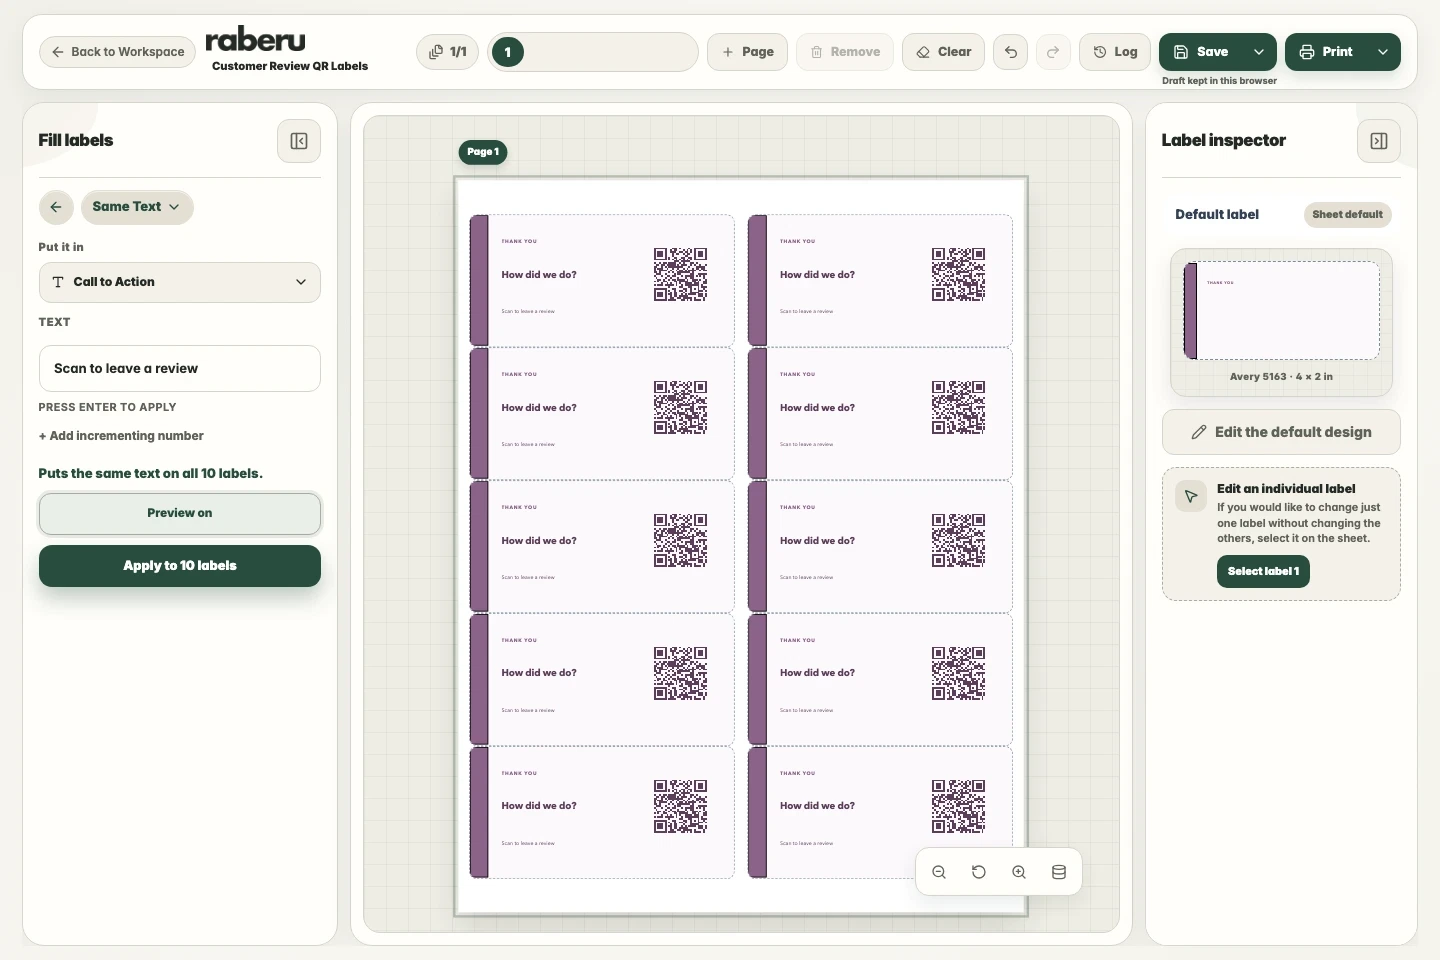Click the default label preview thumbnail

(x=1281, y=311)
